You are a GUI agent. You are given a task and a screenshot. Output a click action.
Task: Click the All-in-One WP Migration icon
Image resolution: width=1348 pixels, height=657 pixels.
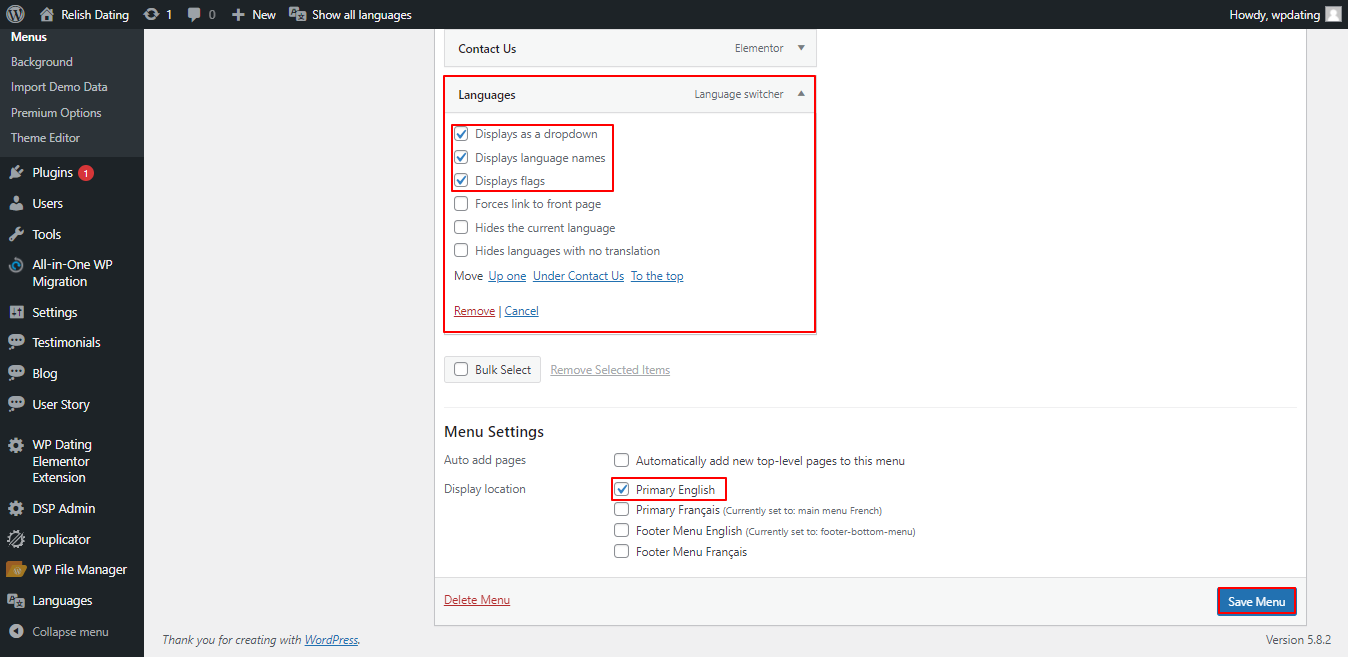[x=16, y=265]
